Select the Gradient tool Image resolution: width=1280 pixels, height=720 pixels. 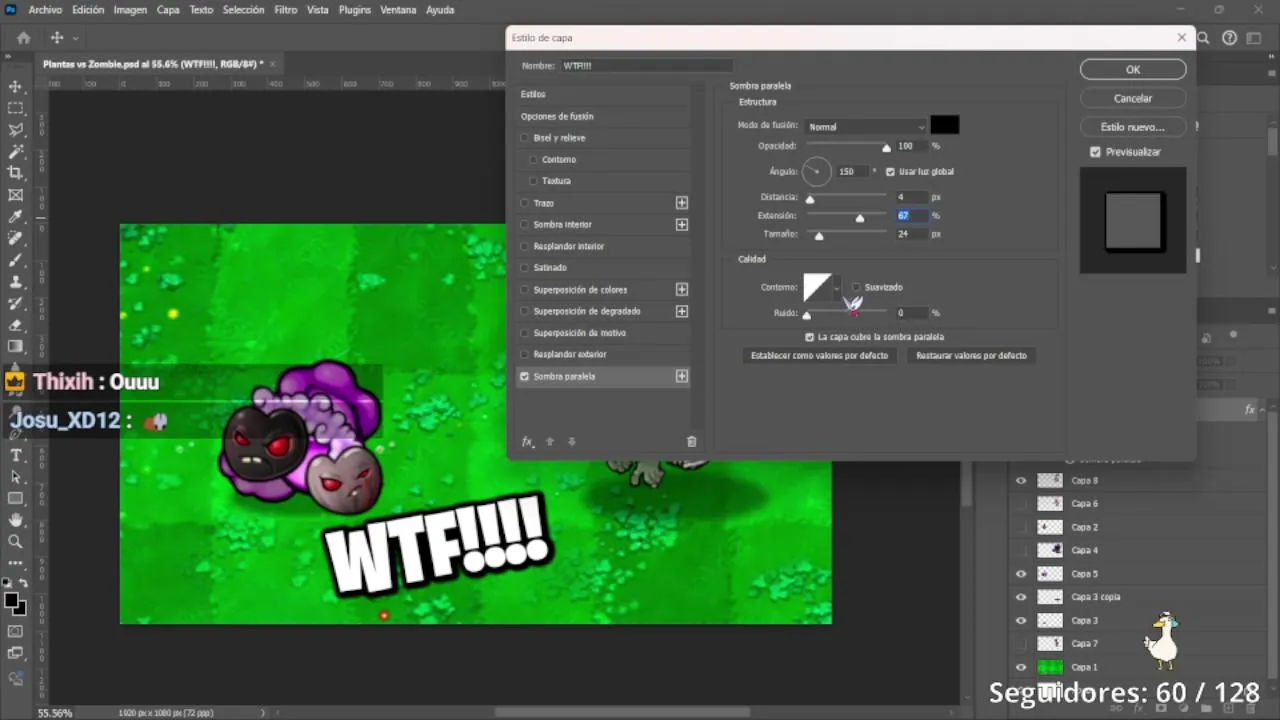[16, 347]
